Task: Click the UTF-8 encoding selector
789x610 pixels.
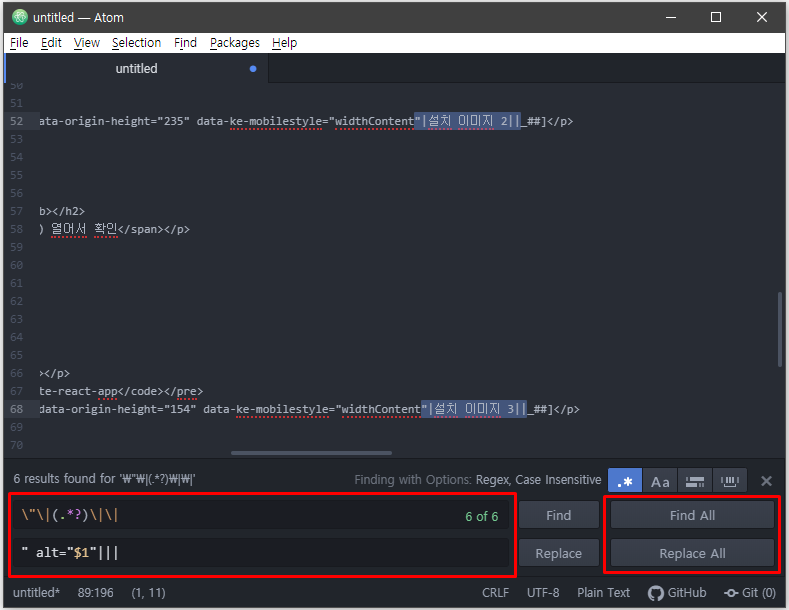Action: 543,593
